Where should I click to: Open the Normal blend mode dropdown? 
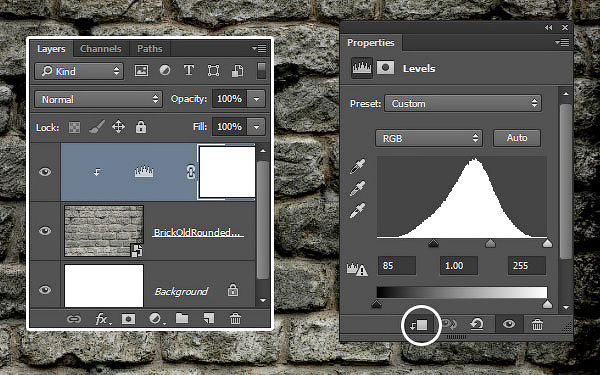click(x=98, y=99)
